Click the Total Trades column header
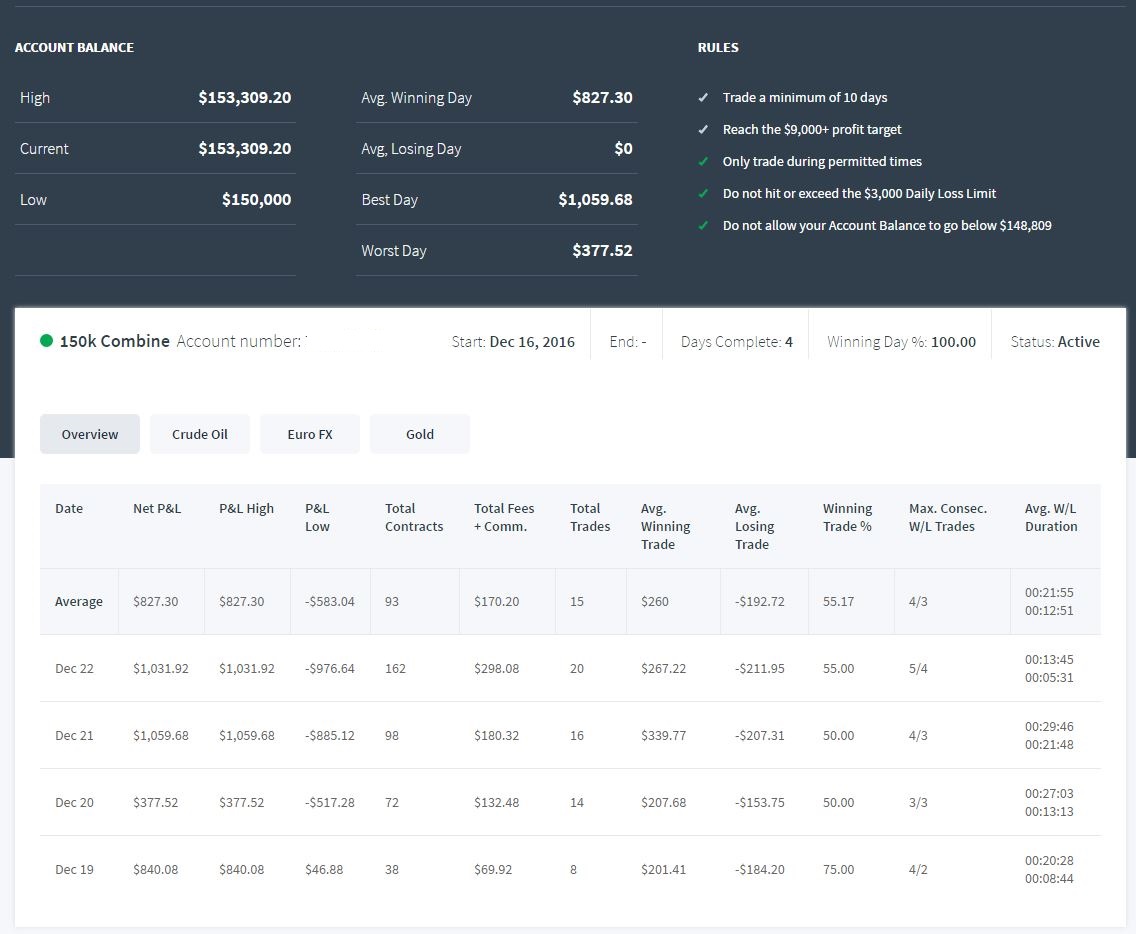Image resolution: width=1136 pixels, height=934 pixels. point(590,517)
